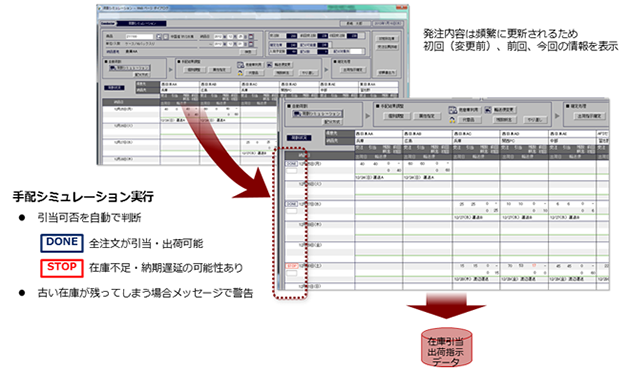
Task: Open the lower calendar icon beside date fields
Action: pyautogui.click(x=251, y=43)
